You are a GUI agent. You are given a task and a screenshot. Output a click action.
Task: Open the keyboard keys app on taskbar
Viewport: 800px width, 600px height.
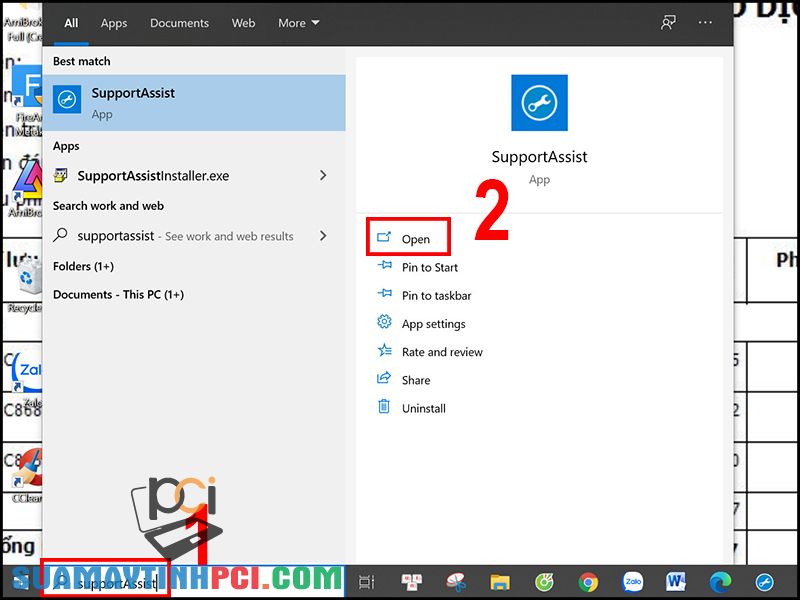(411, 582)
